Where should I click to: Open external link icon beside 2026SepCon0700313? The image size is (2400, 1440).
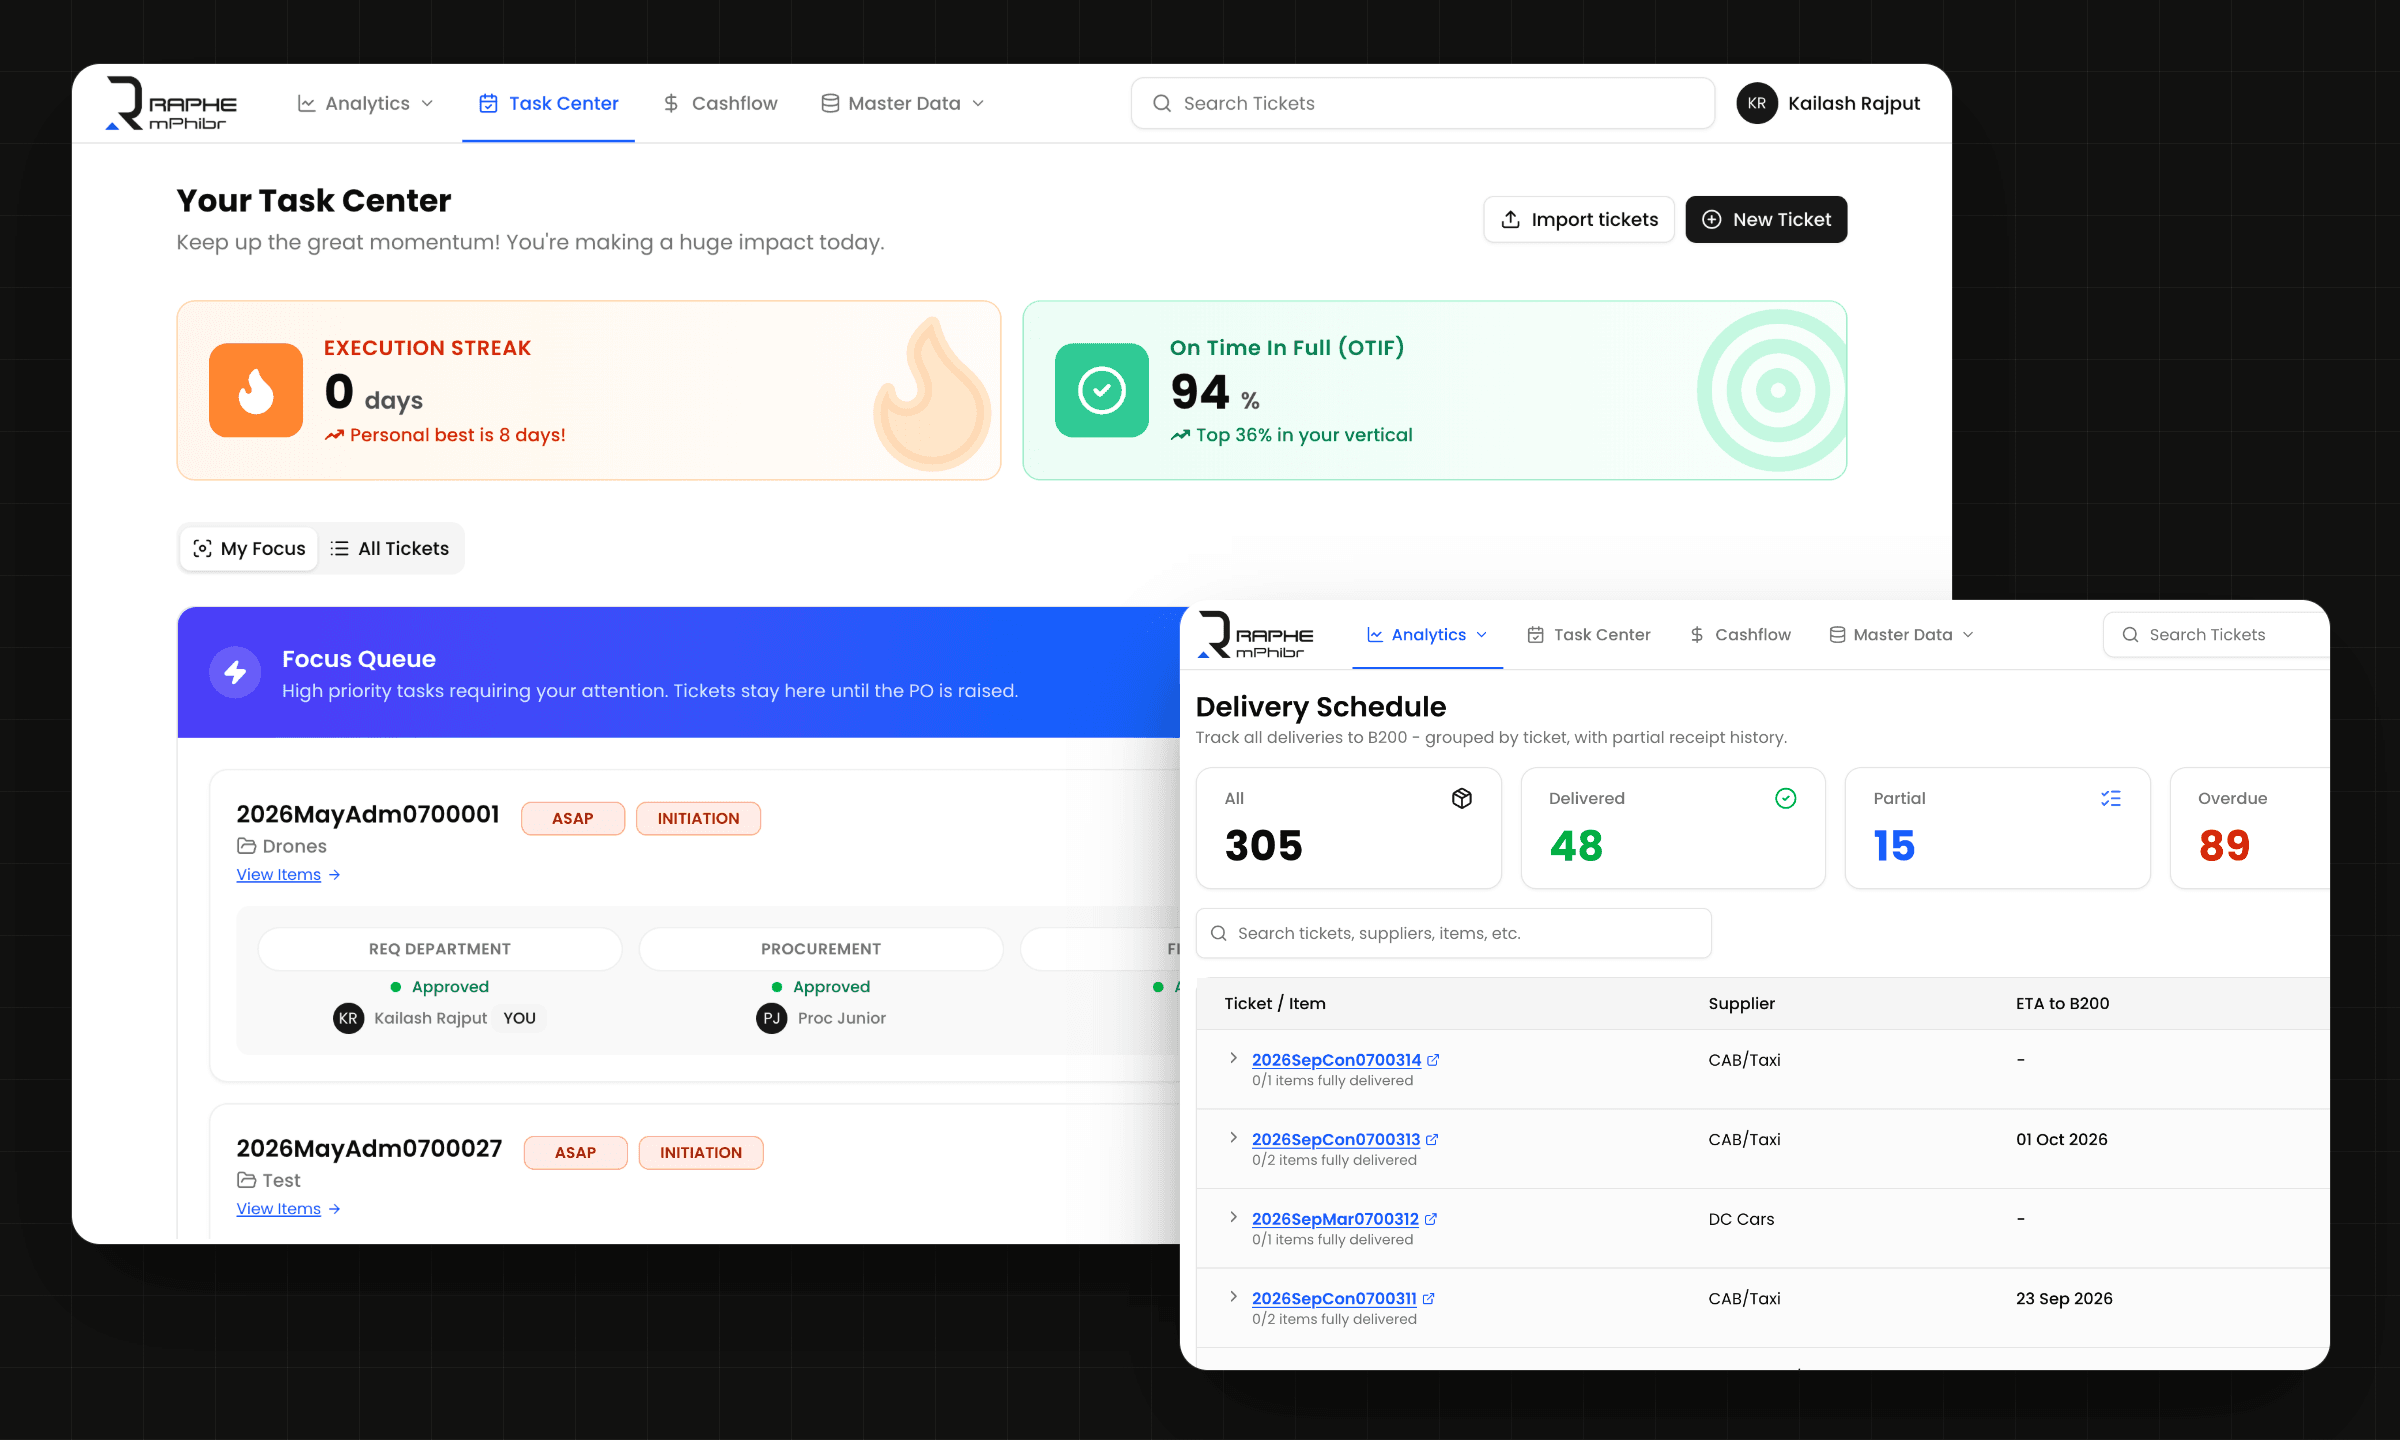tap(1432, 1140)
